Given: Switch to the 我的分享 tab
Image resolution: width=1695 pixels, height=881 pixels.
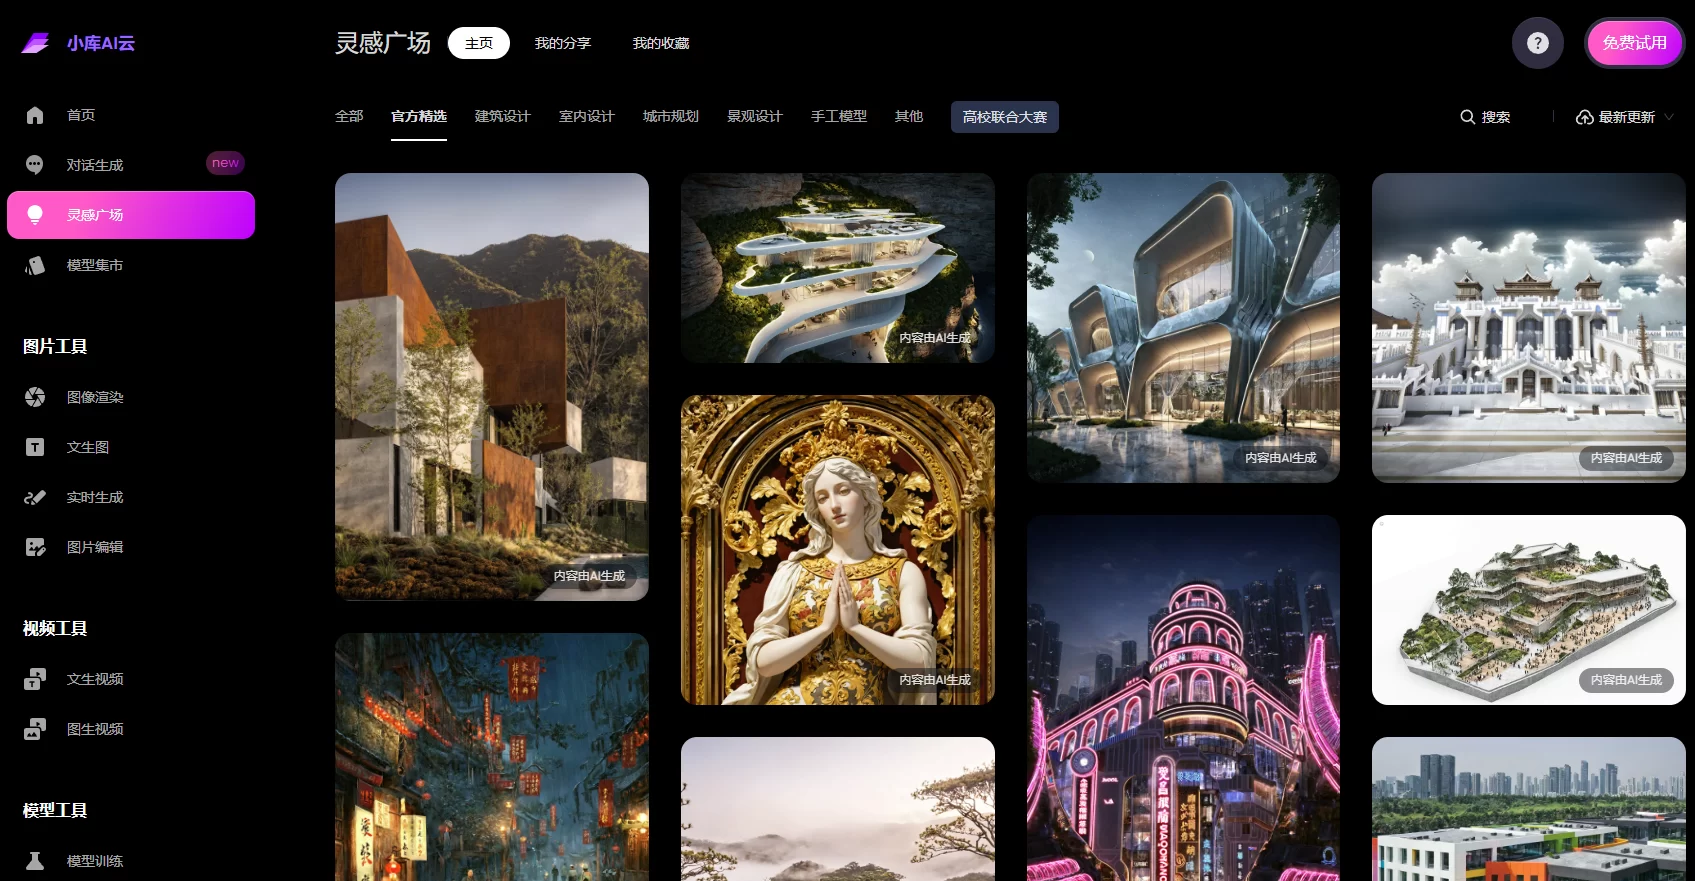Looking at the screenshot, I should (x=562, y=43).
